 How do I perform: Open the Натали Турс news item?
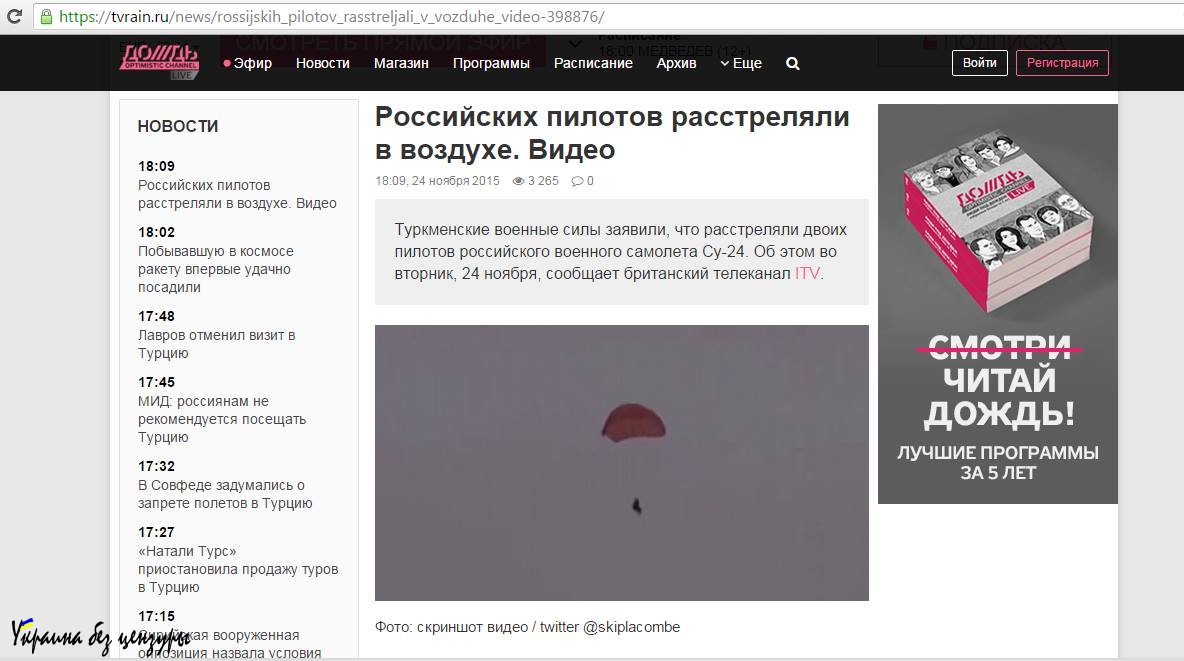tap(238, 569)
